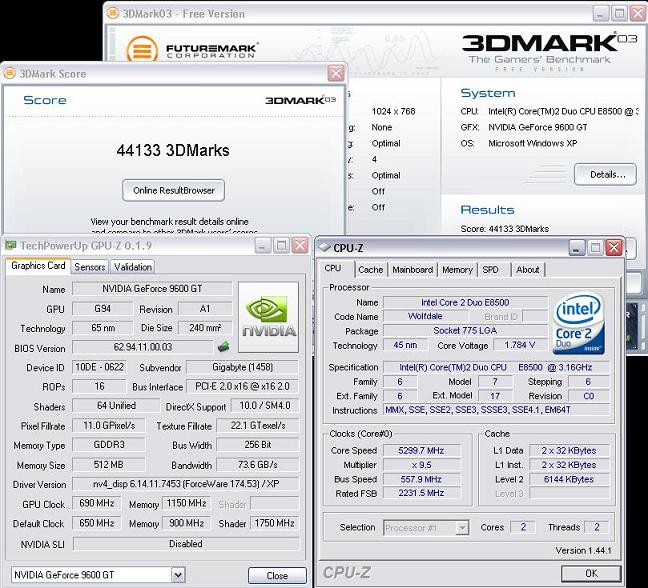This screenshot has height=588, width=648.
Task: Minimize the 3DMark03 main window
Action: tap(600, 14)
